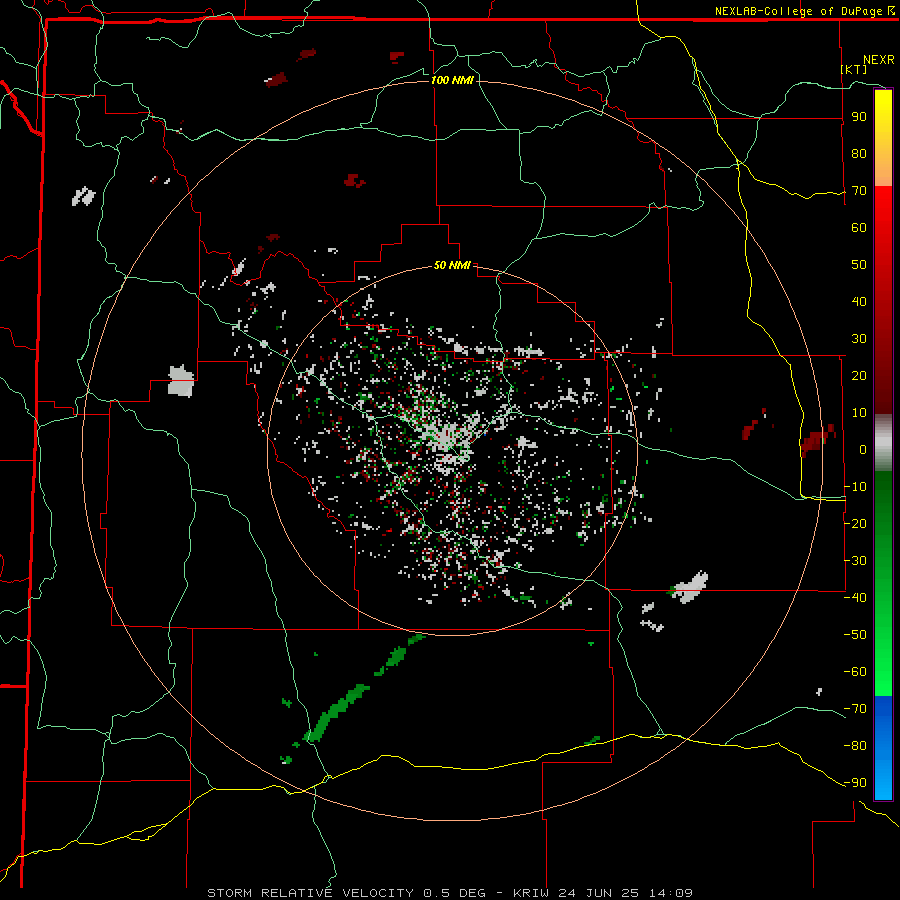Click the gray zero-velocity segment of color bar

883,442
